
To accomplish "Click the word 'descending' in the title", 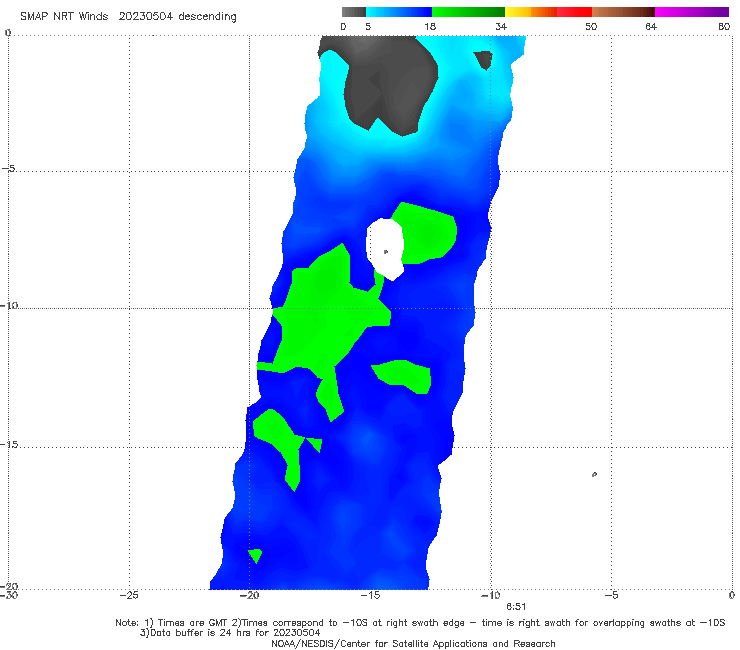I will point(207,17).
